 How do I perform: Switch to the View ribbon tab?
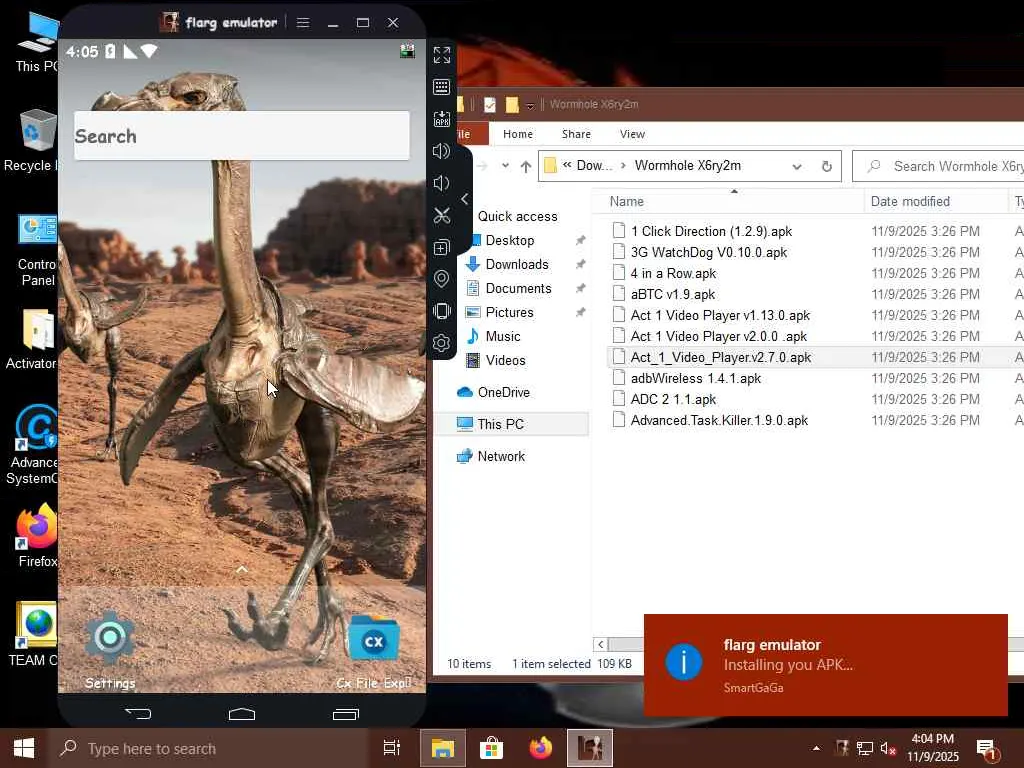pos(632,134)
